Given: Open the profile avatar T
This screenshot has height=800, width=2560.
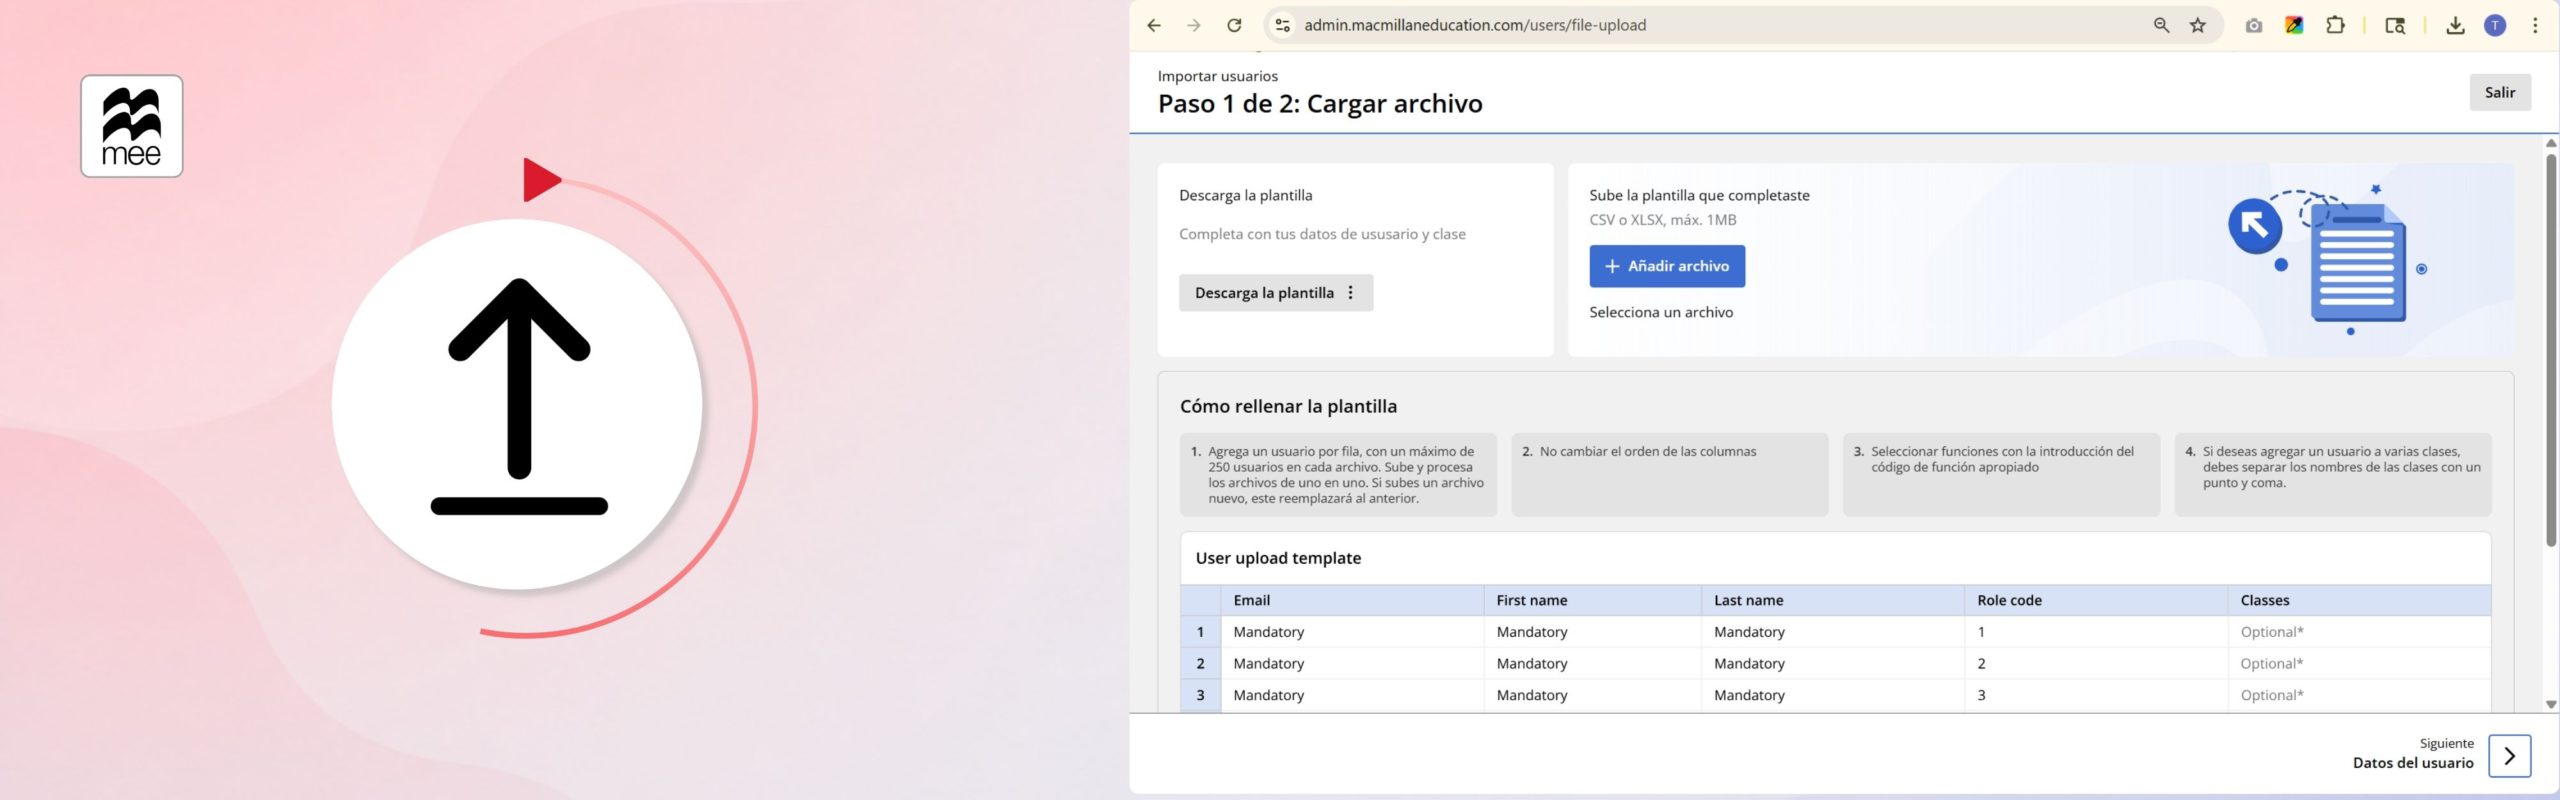Looking at the screenshot, I should point(2495,26).
